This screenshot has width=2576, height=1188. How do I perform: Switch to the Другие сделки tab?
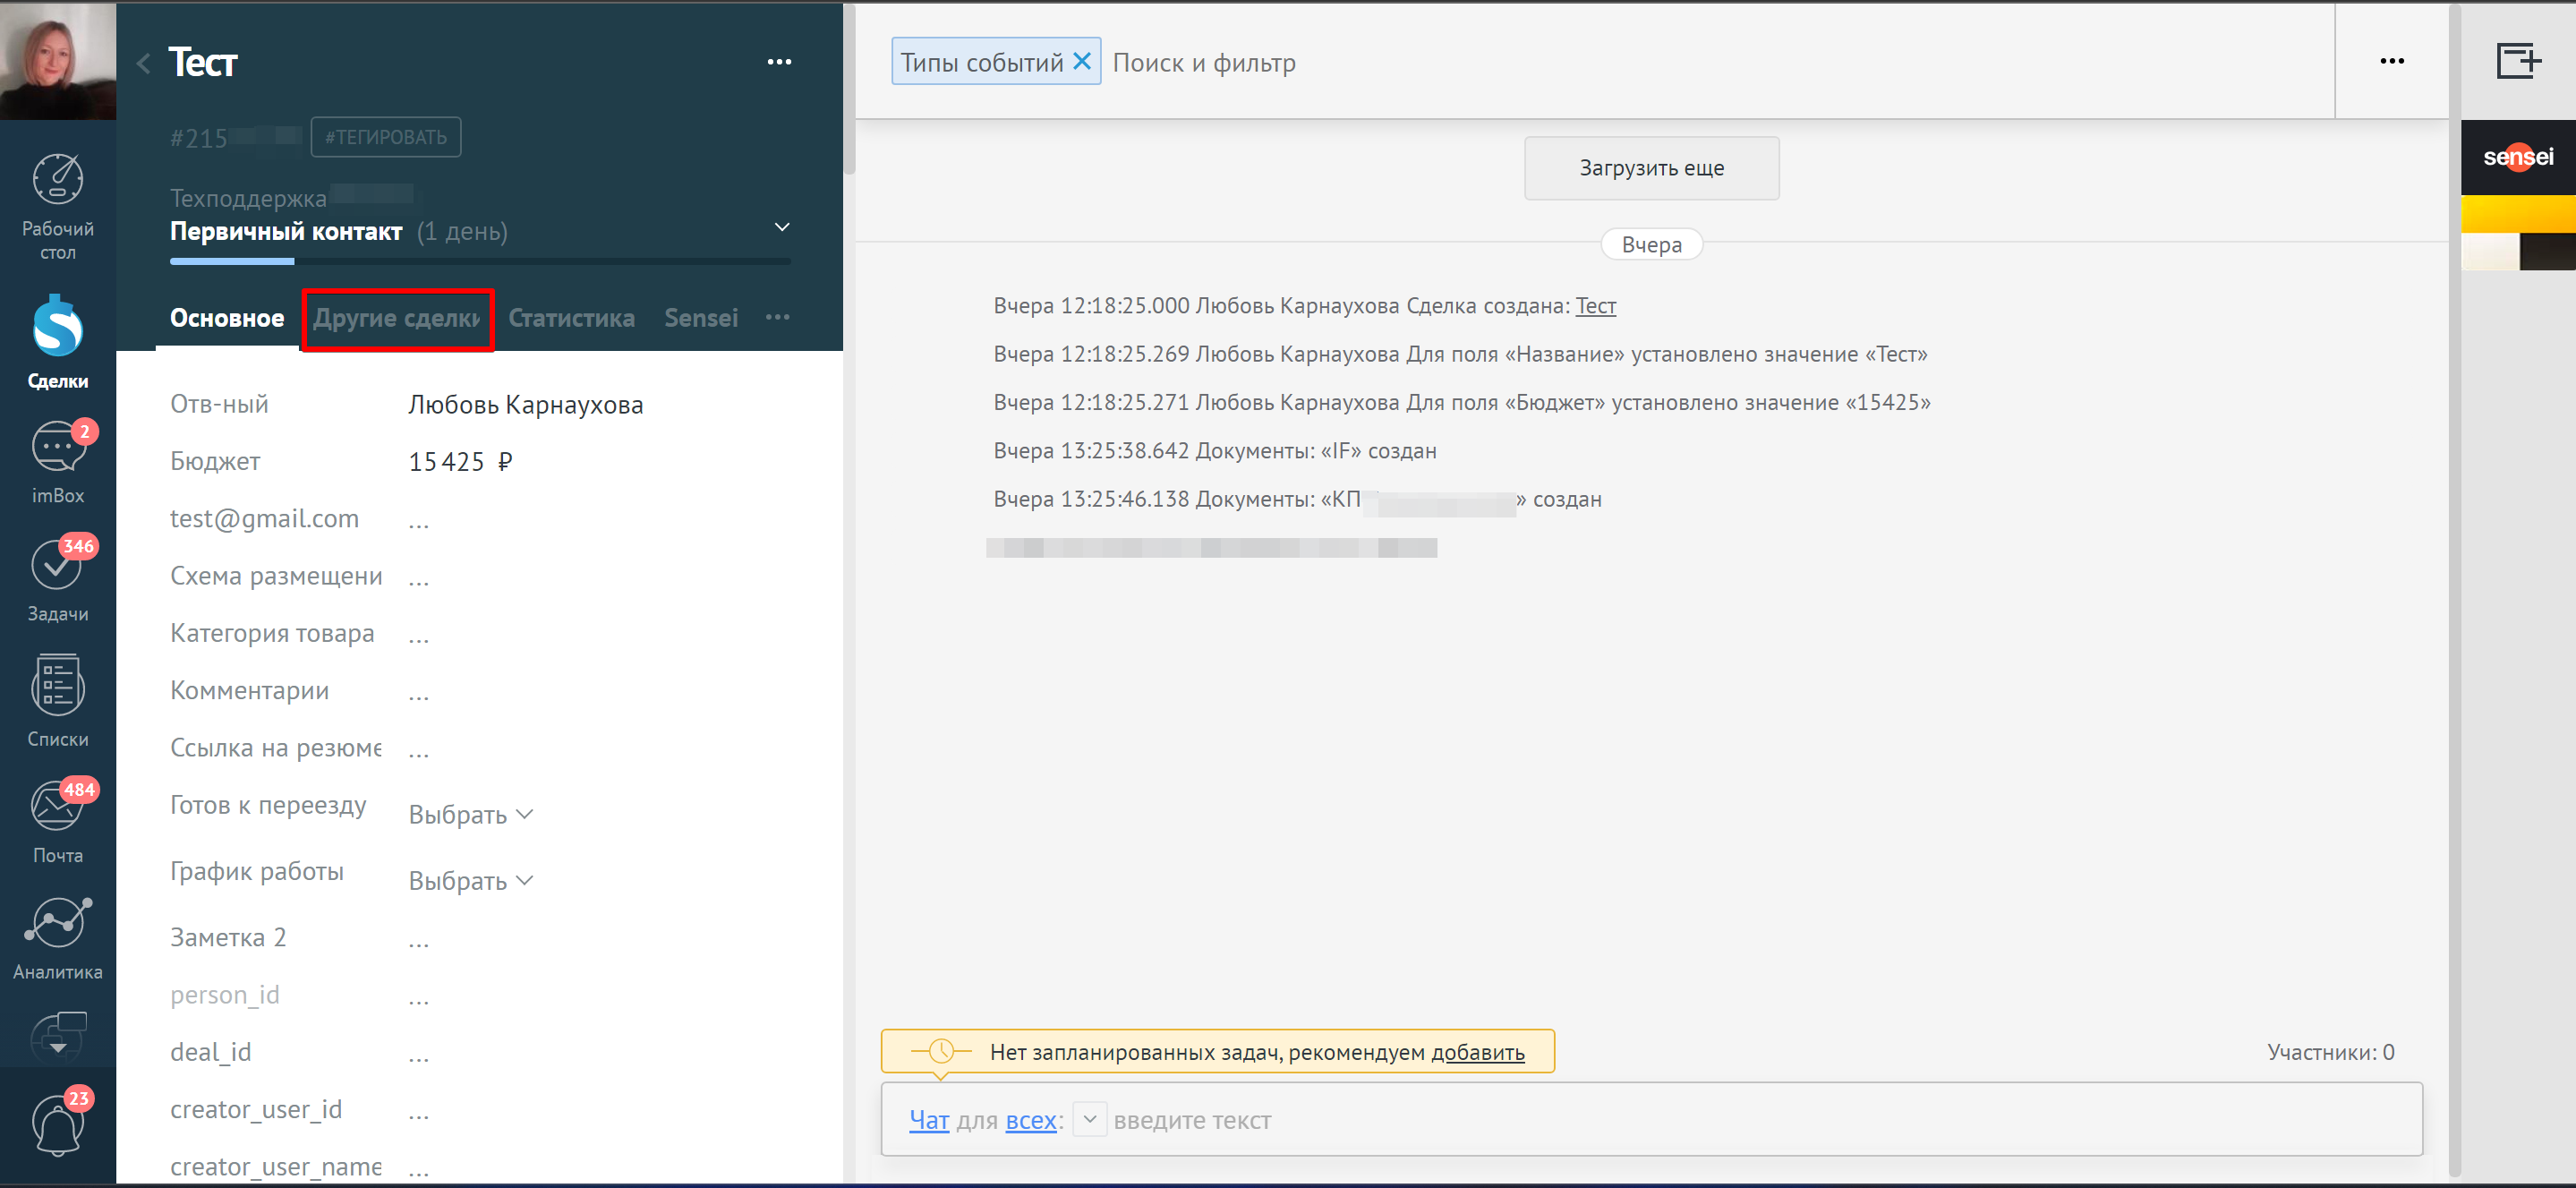point(397,318)
